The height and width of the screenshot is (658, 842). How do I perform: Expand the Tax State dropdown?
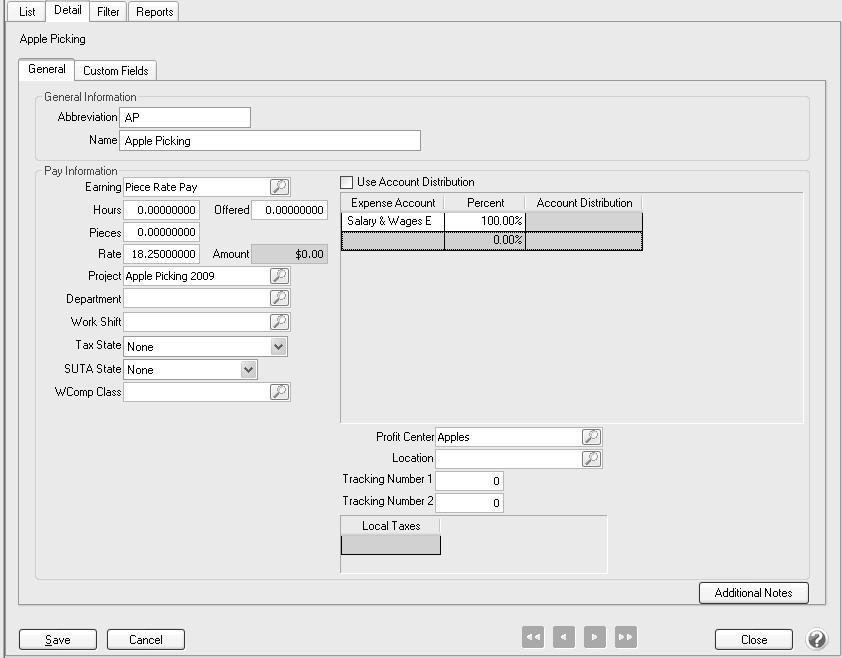279,347
